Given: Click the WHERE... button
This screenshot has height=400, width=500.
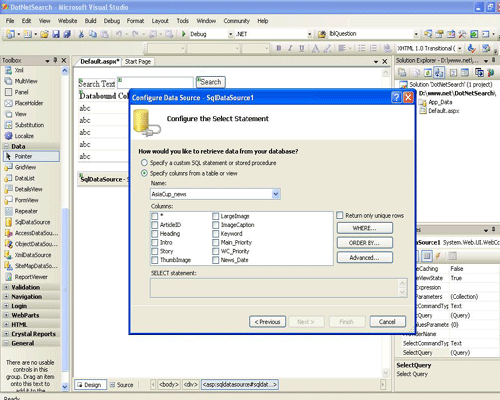Looking at the screenshot, I should pyautogui.click(x=365, y=228).
